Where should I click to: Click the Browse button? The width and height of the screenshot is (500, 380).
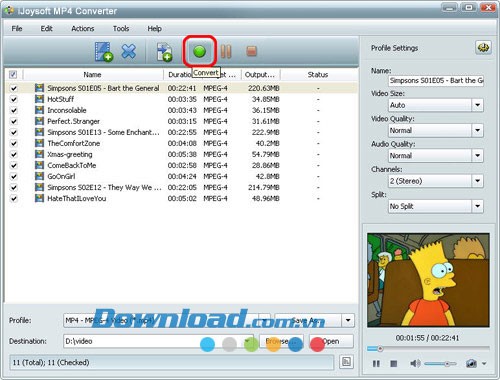pyautogui.click(x=281, y=341)
